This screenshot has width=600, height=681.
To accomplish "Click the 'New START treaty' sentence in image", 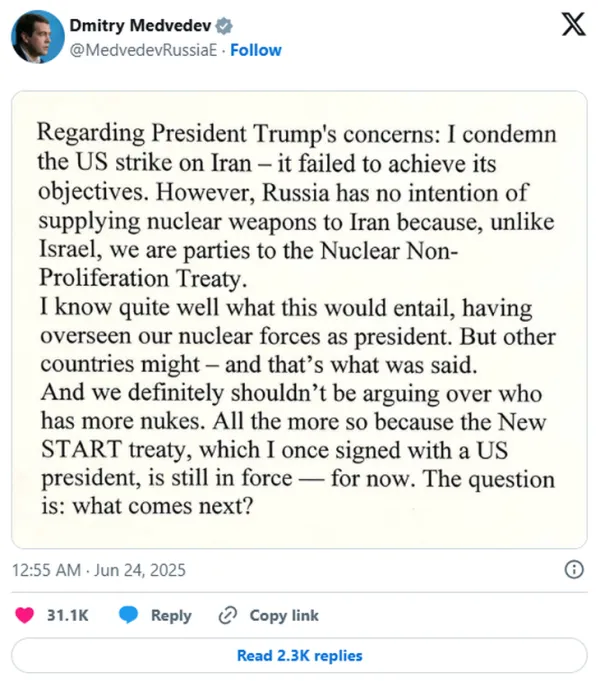I will [294, 450].
